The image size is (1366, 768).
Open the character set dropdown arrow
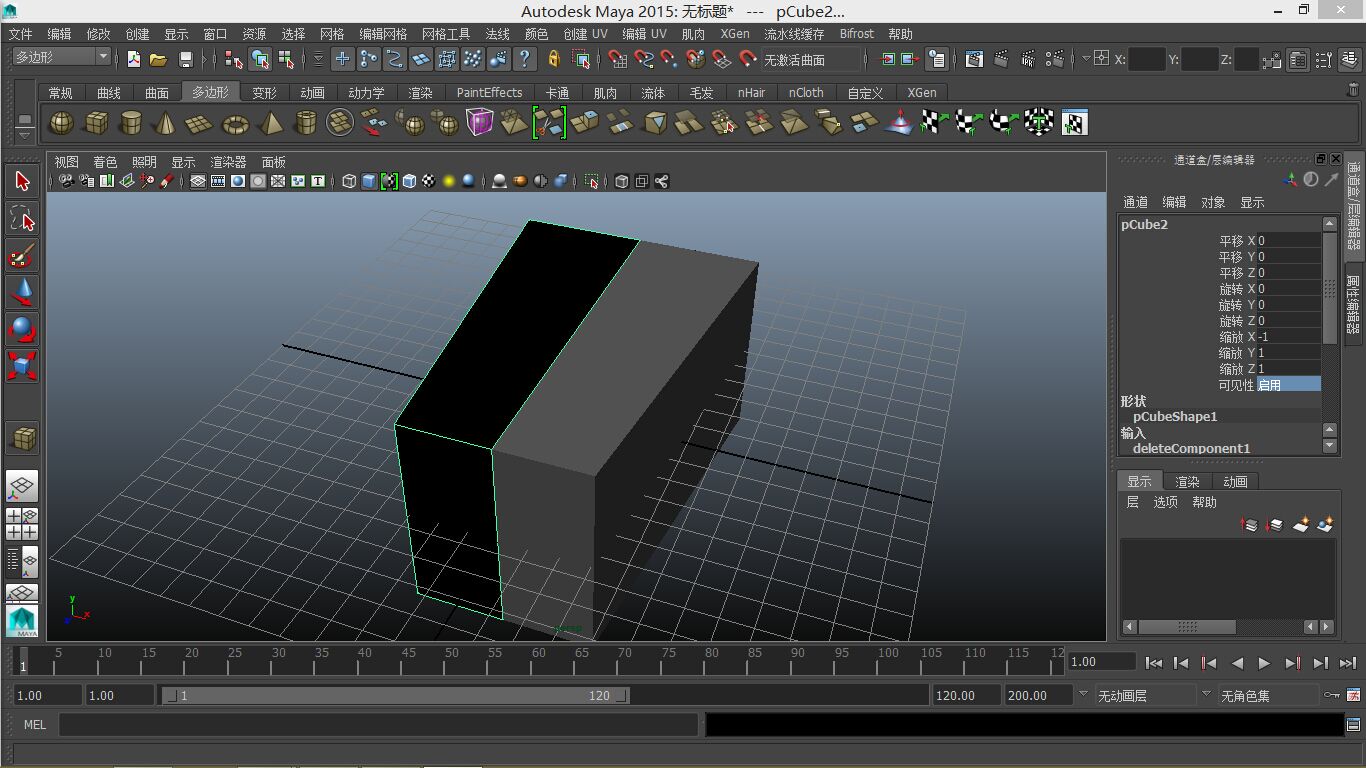1206,694
